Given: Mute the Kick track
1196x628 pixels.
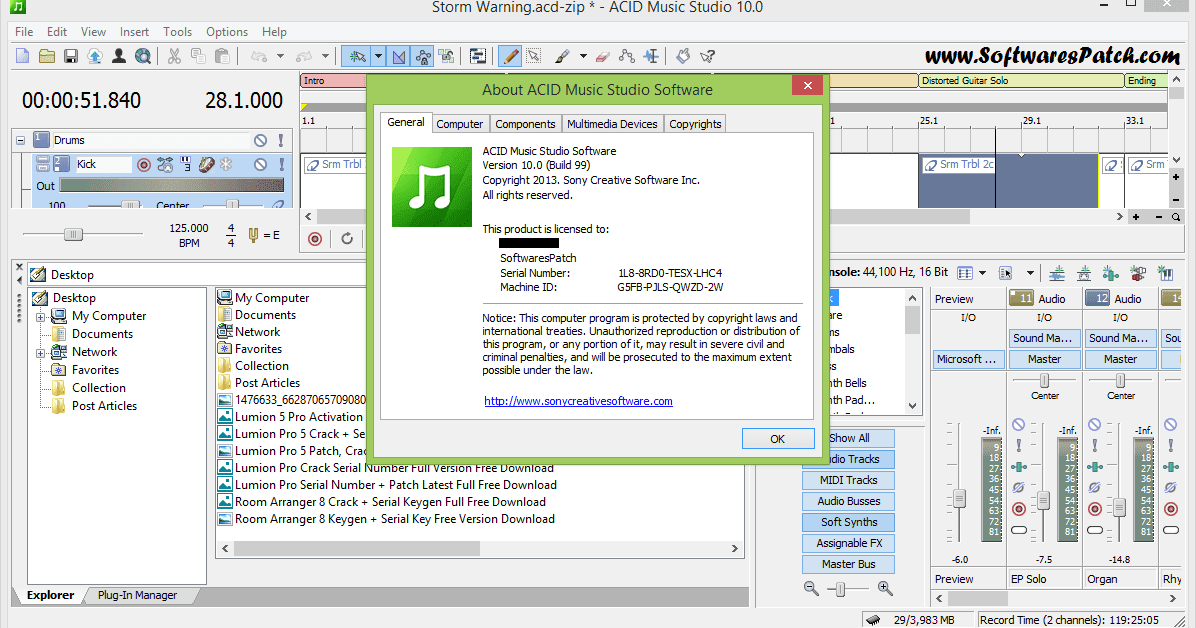Looking at the screenshot, I should click(260, 164).
